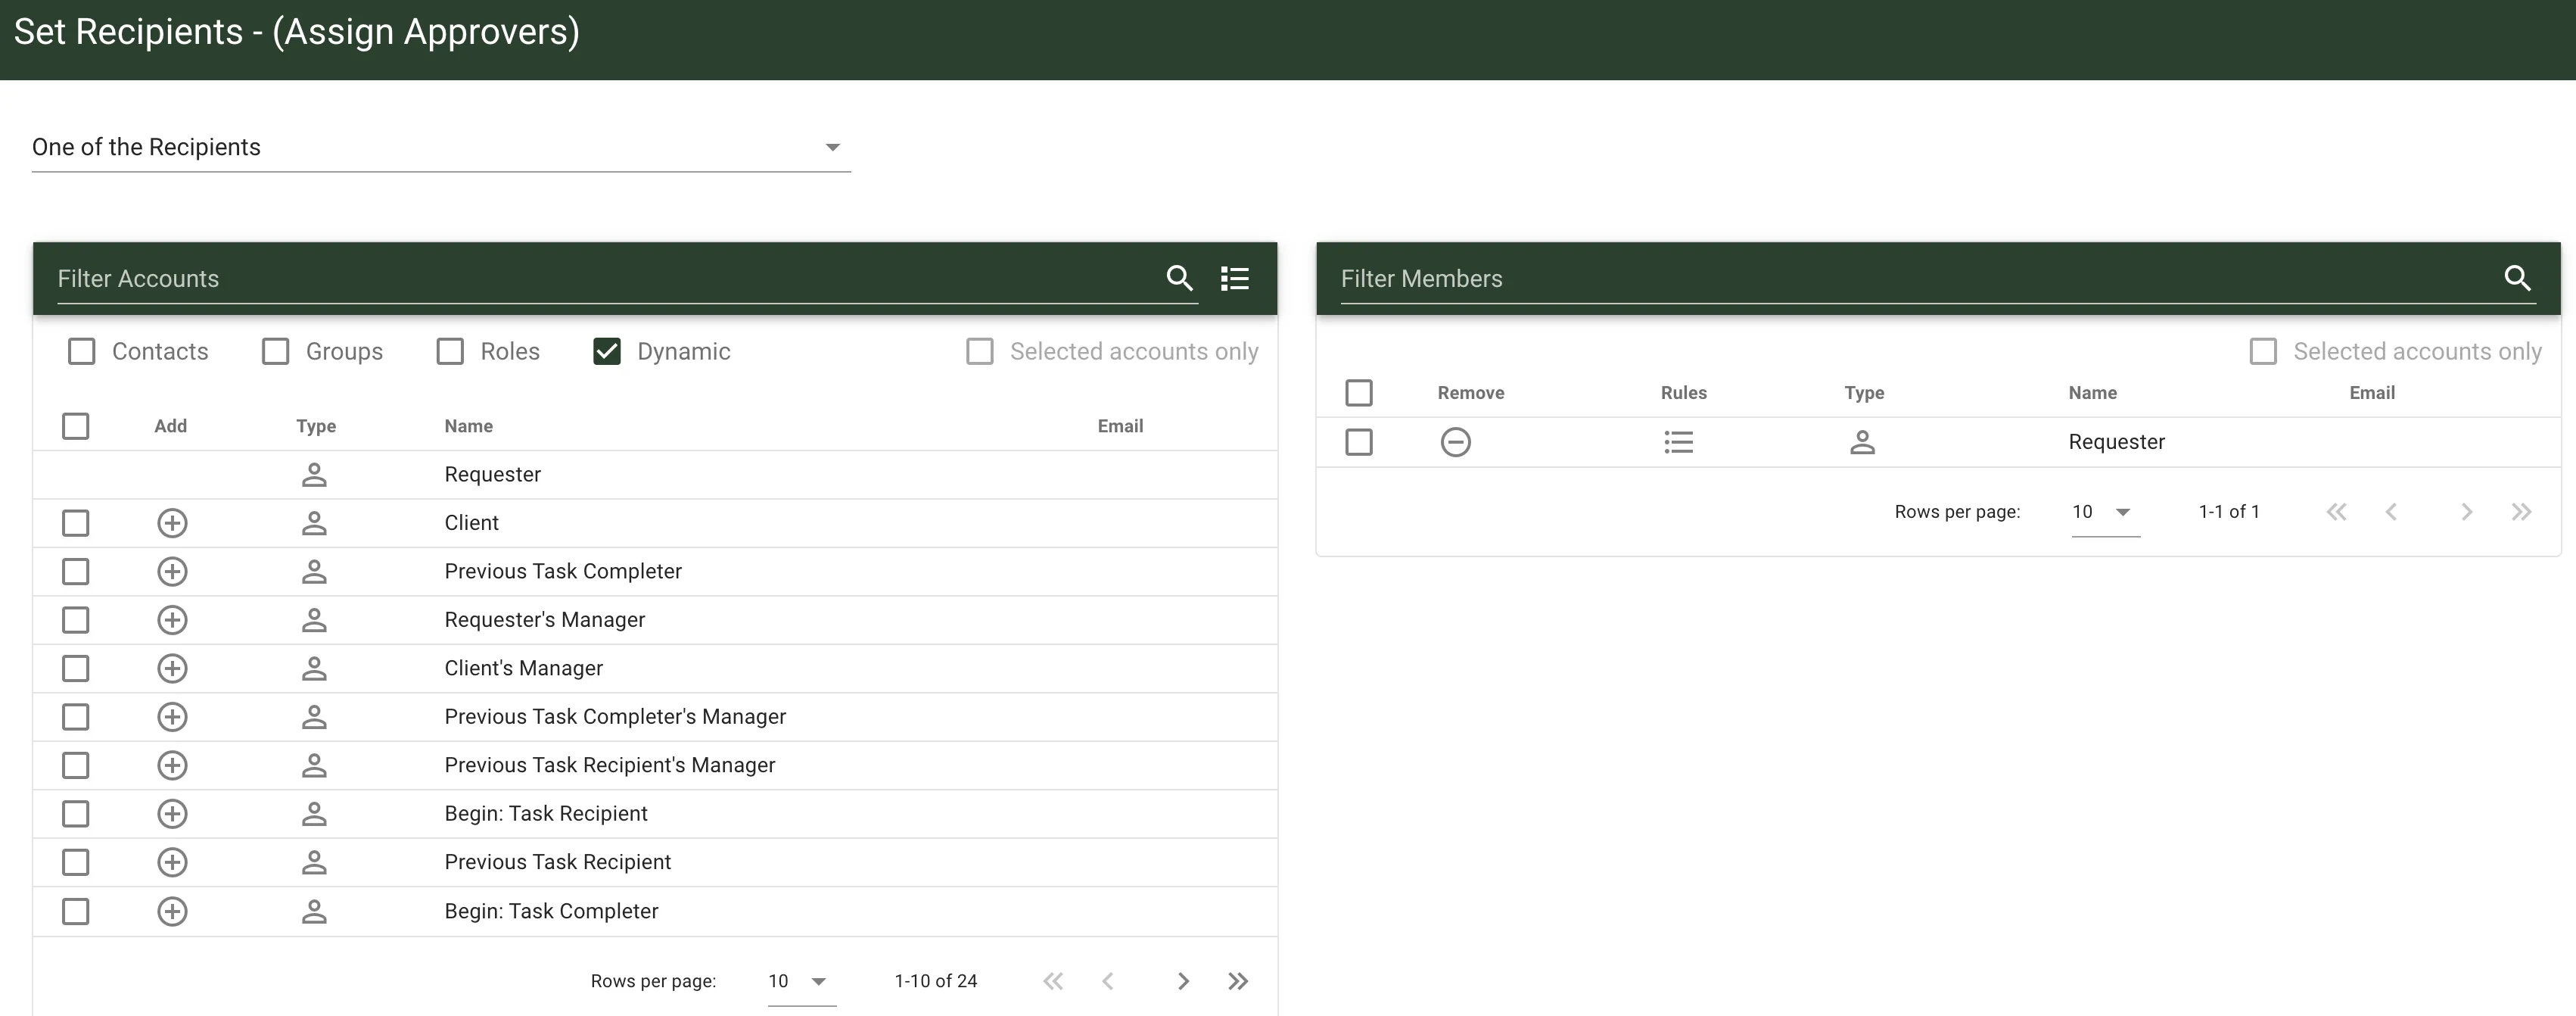Add Previous Task Completer's Manager via plus icon
The image size is (2576, 1016).
172,717
